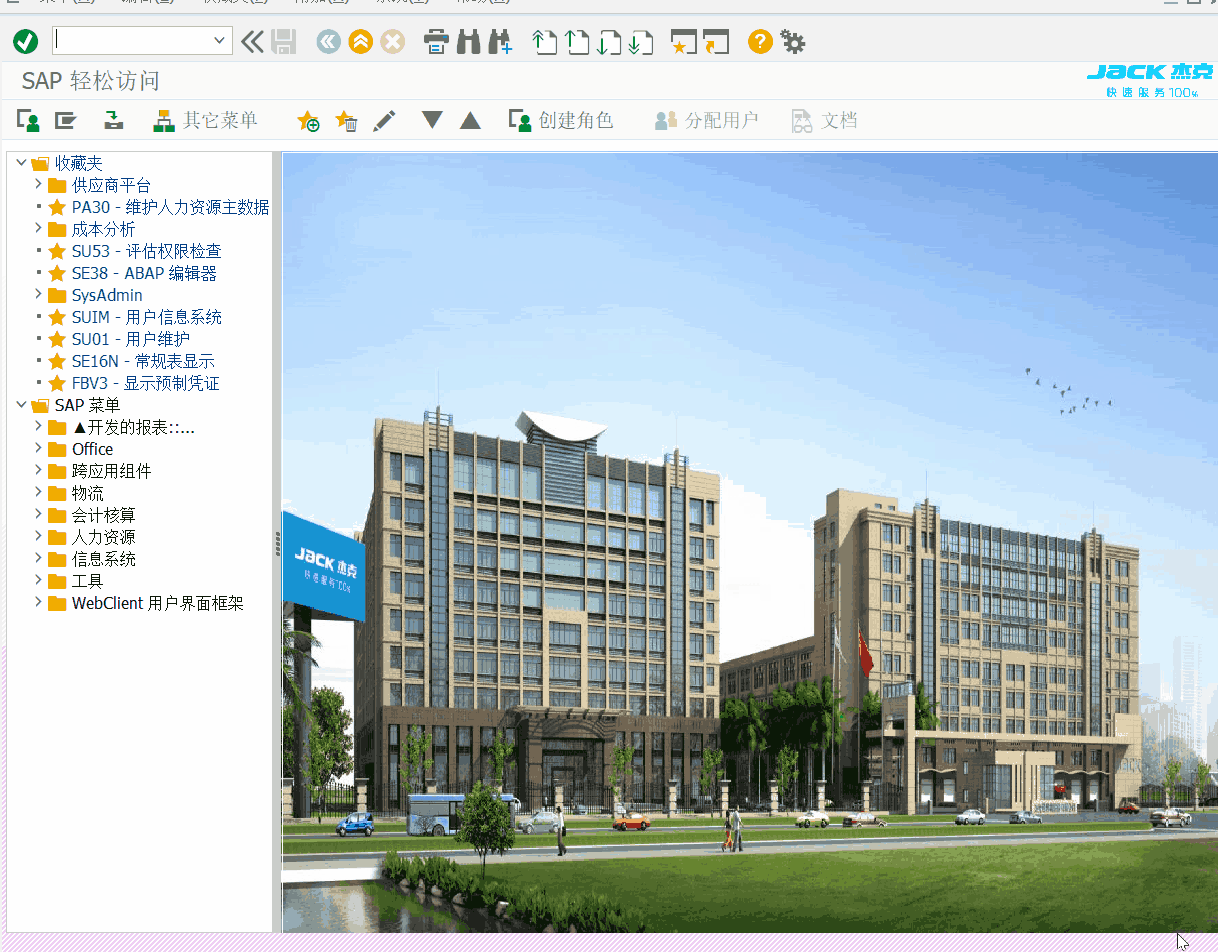Viewport: 1218px width, 952px height.
Task: Collapse the 收藏夹 folder node
Action: 21,162
